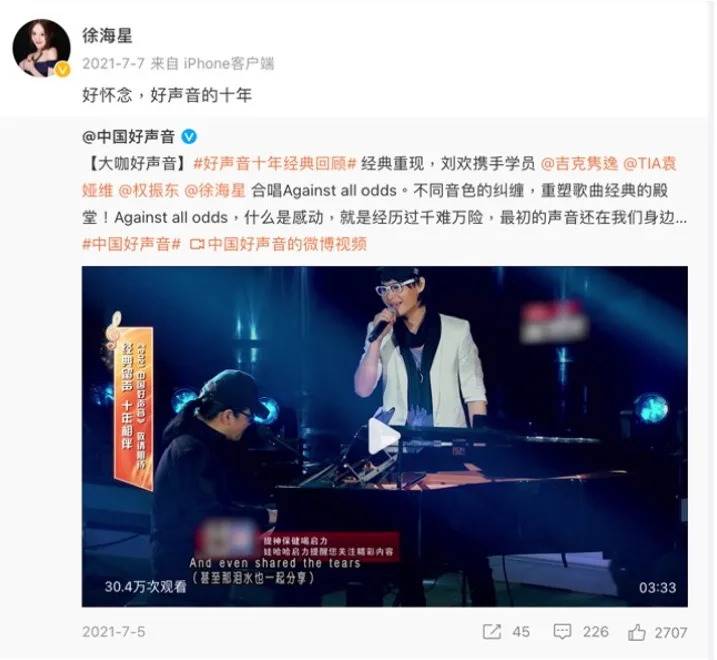Click the gold verified badge on avatar

click(63, 69)
